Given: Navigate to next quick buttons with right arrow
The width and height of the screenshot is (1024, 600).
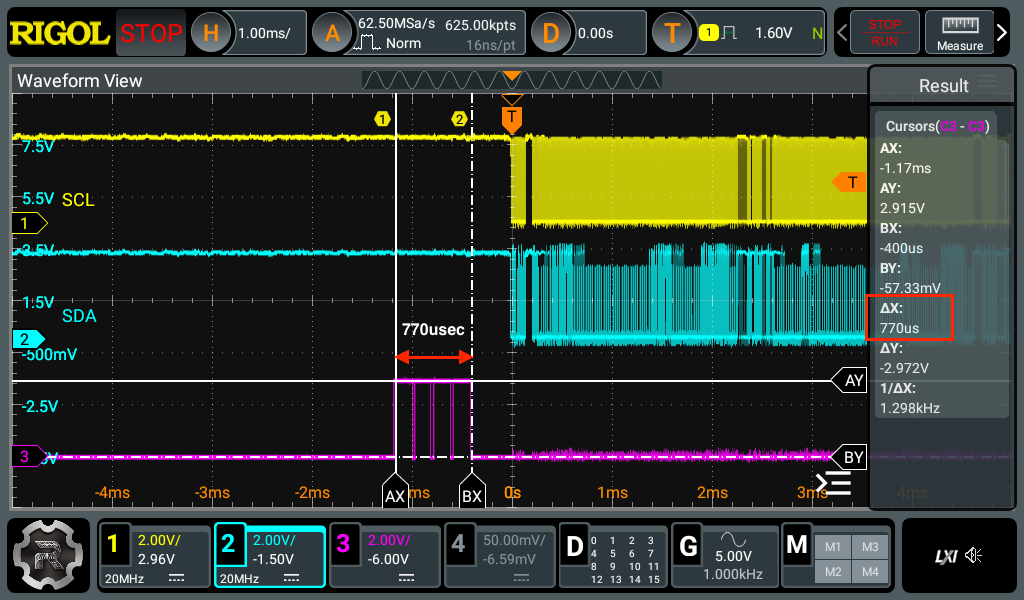Looking at the screenshot, I should pos(1002,32).
